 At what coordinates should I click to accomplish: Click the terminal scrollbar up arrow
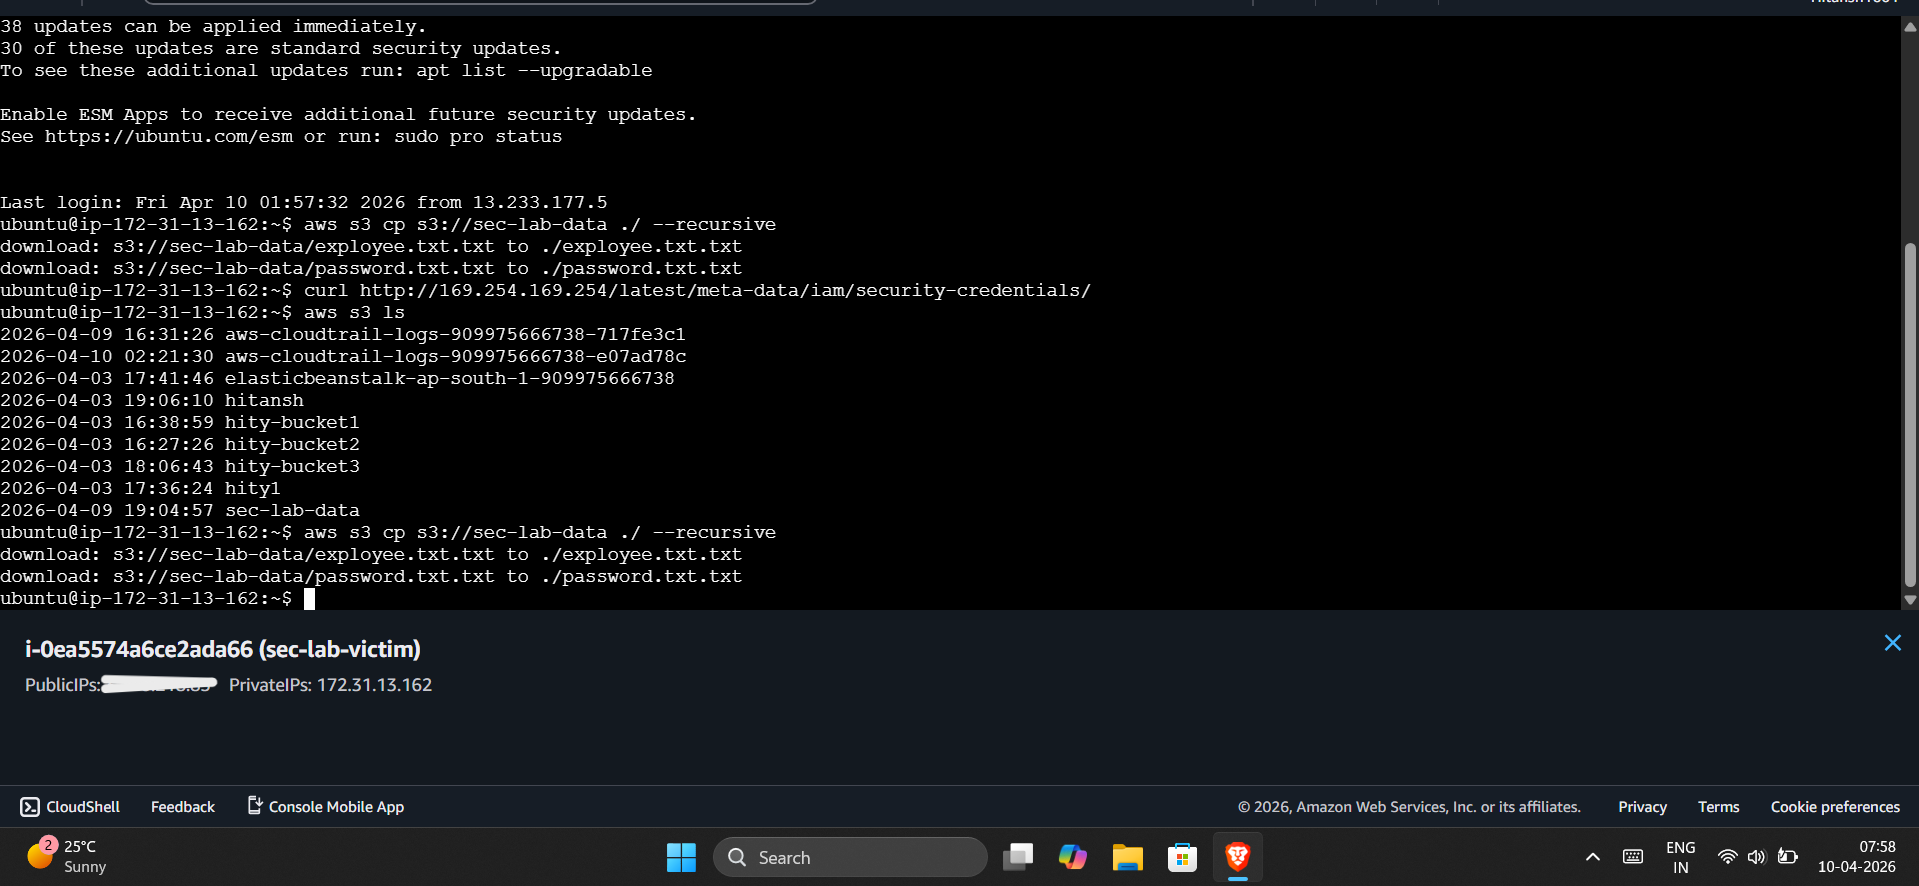point(1910,28)
